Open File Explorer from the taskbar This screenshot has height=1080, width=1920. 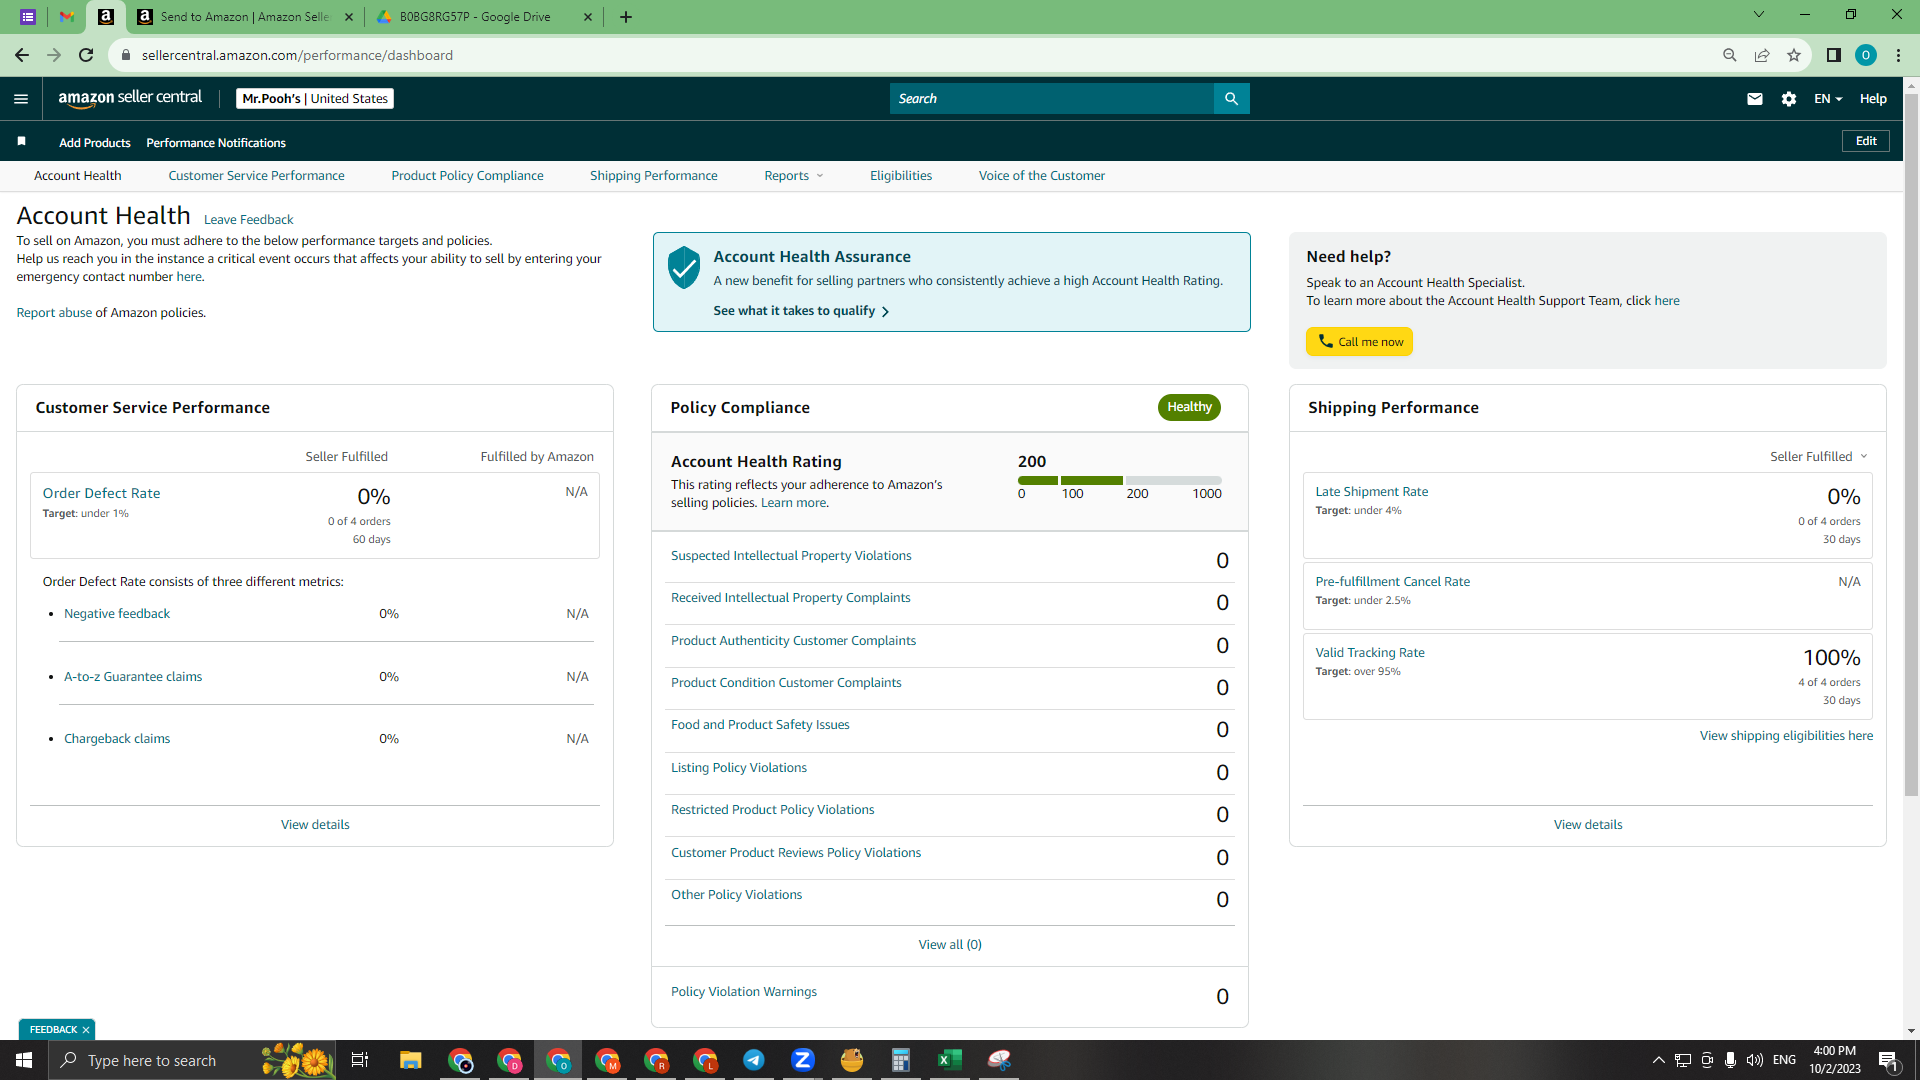pyautogui.click(x=411, y=1060)
